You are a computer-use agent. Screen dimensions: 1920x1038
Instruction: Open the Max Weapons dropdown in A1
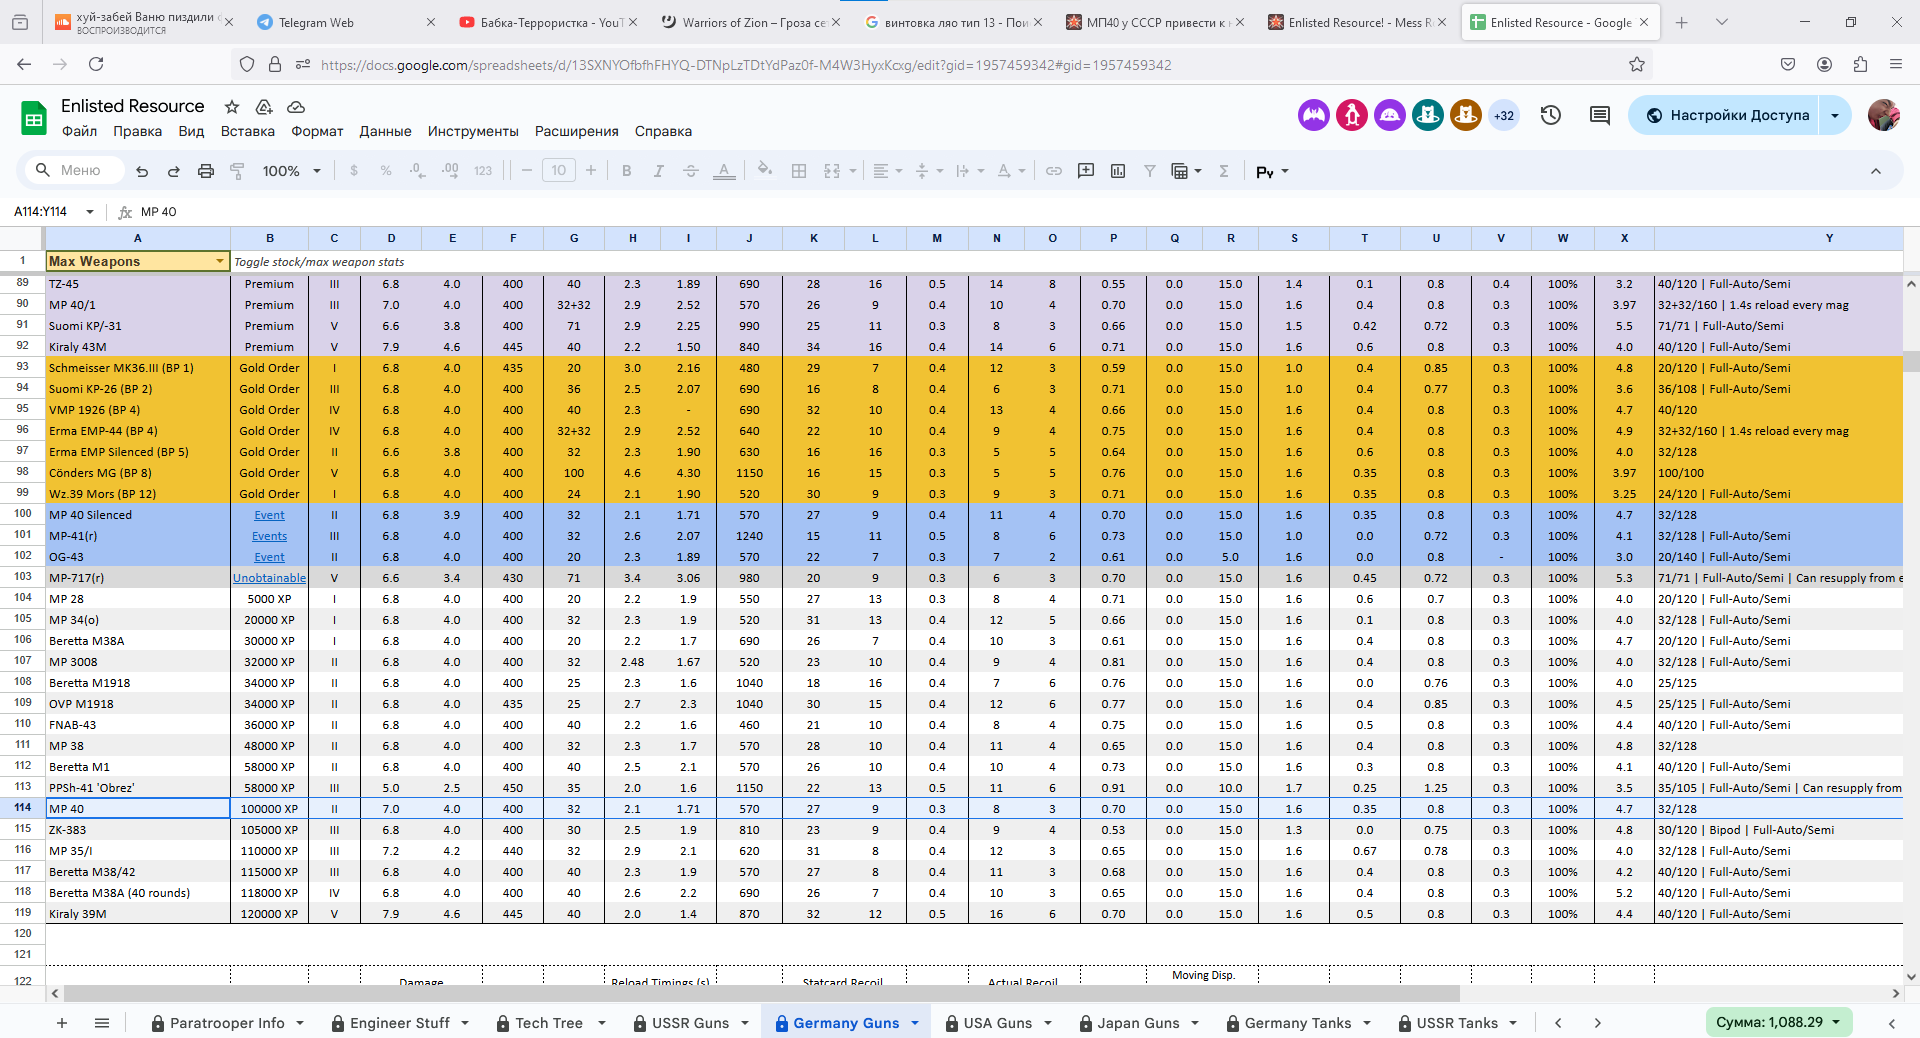pos(220,262)
